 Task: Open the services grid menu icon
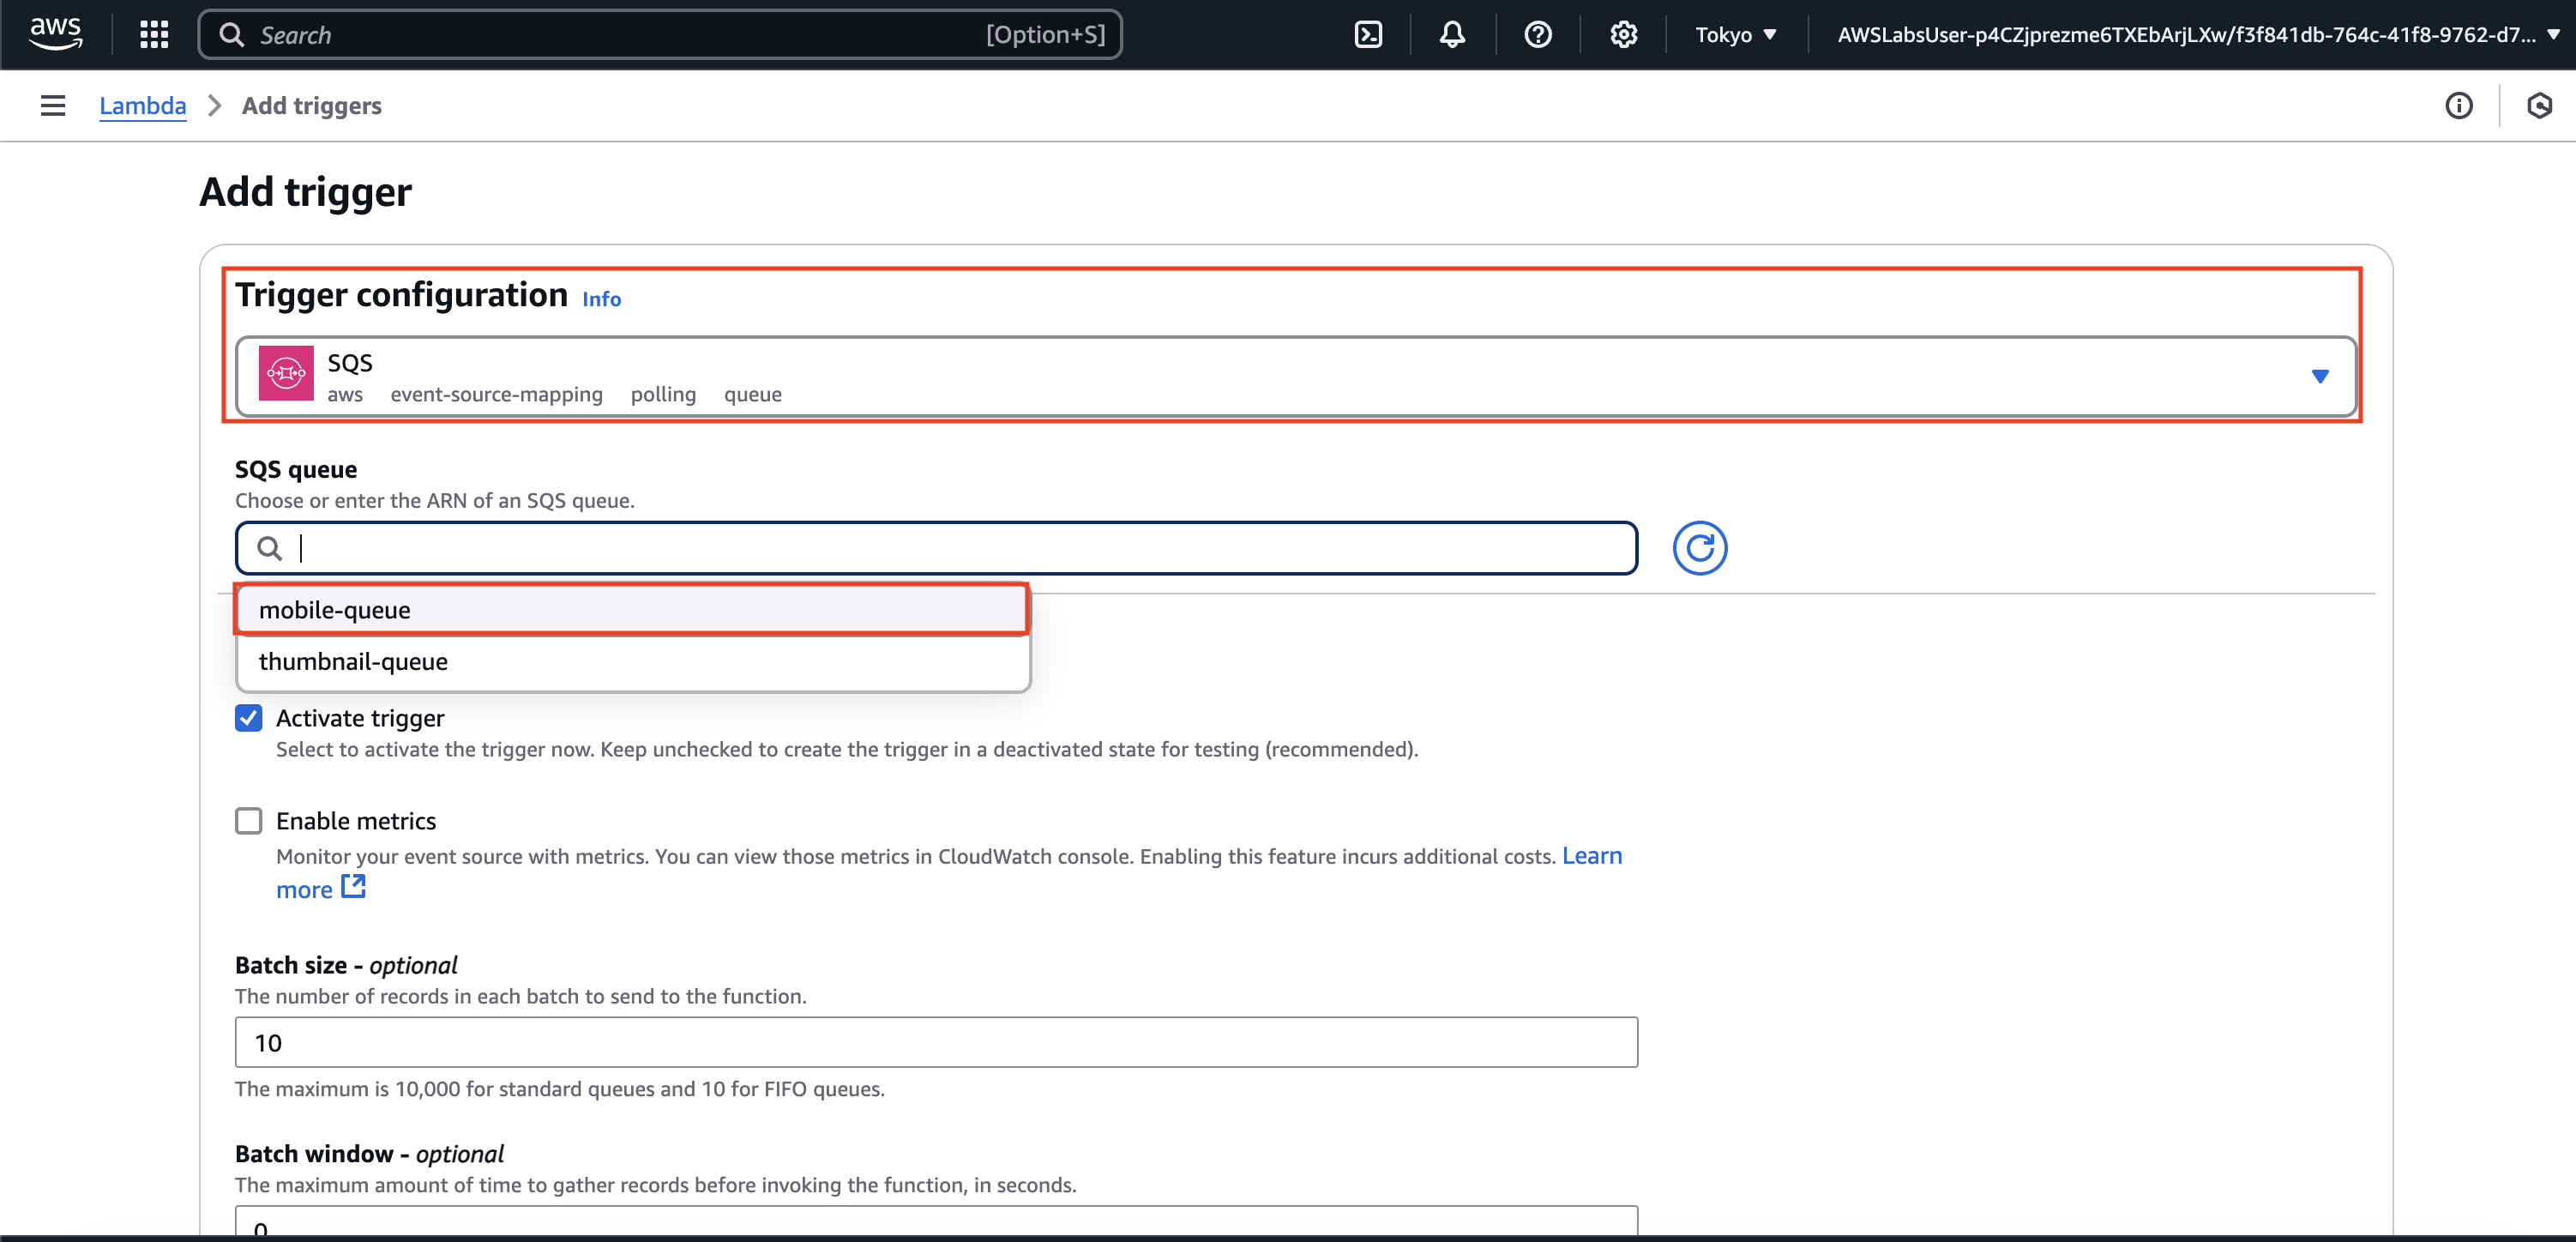pyautogui.click(x=154, y=35)
